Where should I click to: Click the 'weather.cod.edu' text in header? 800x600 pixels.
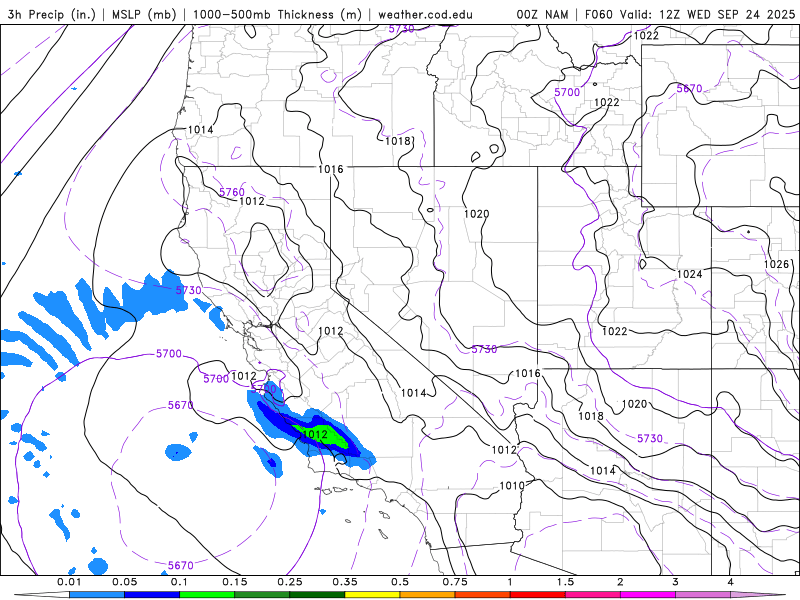(x=425, y=14)
